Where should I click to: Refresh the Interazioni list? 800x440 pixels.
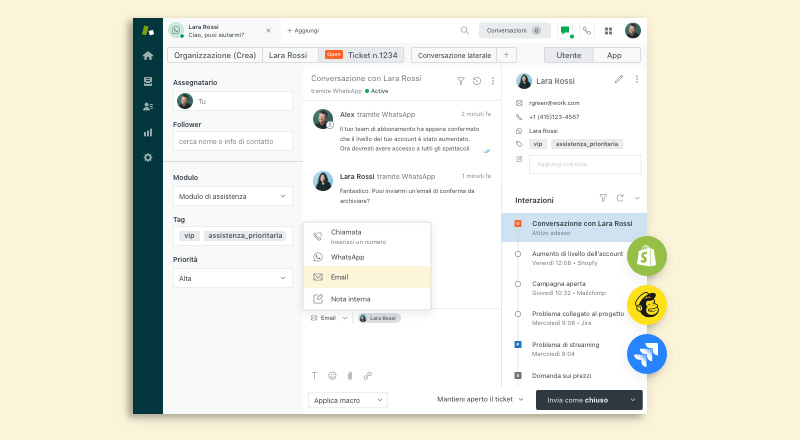point(620,198)
